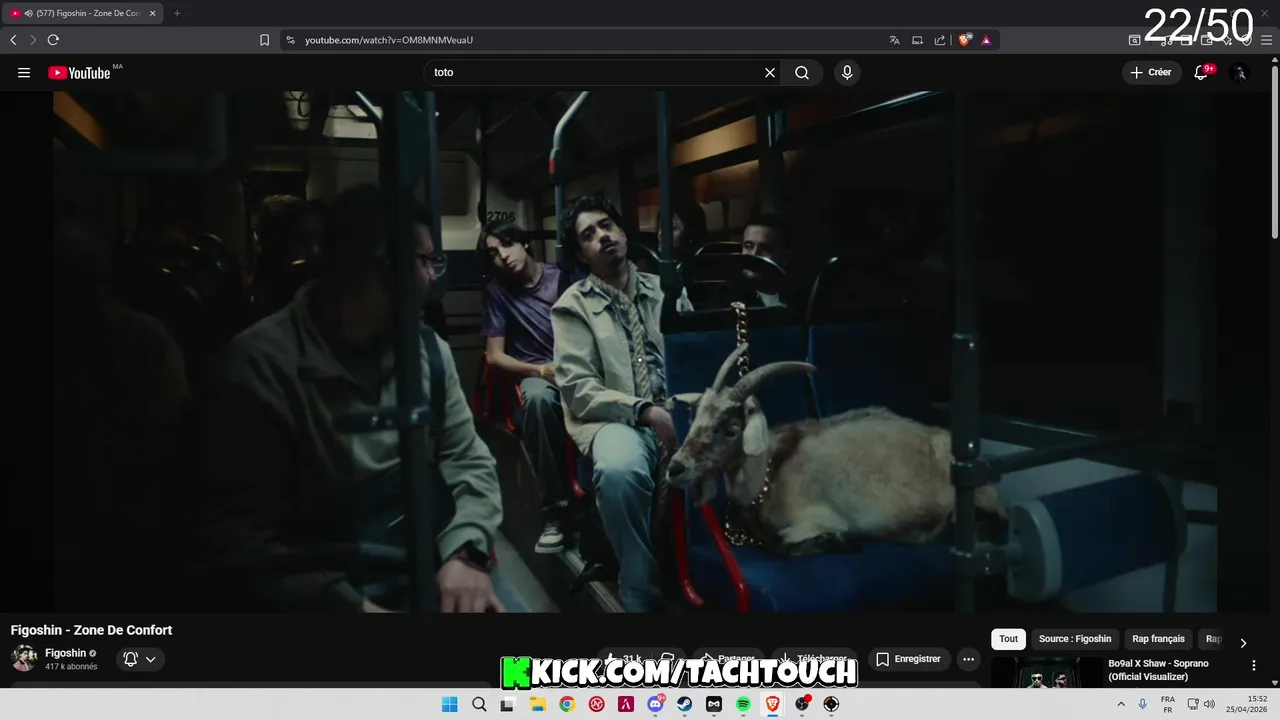
Task: Switch to the Figoshin - Zone De Confort tab
Action: point(82,13)
